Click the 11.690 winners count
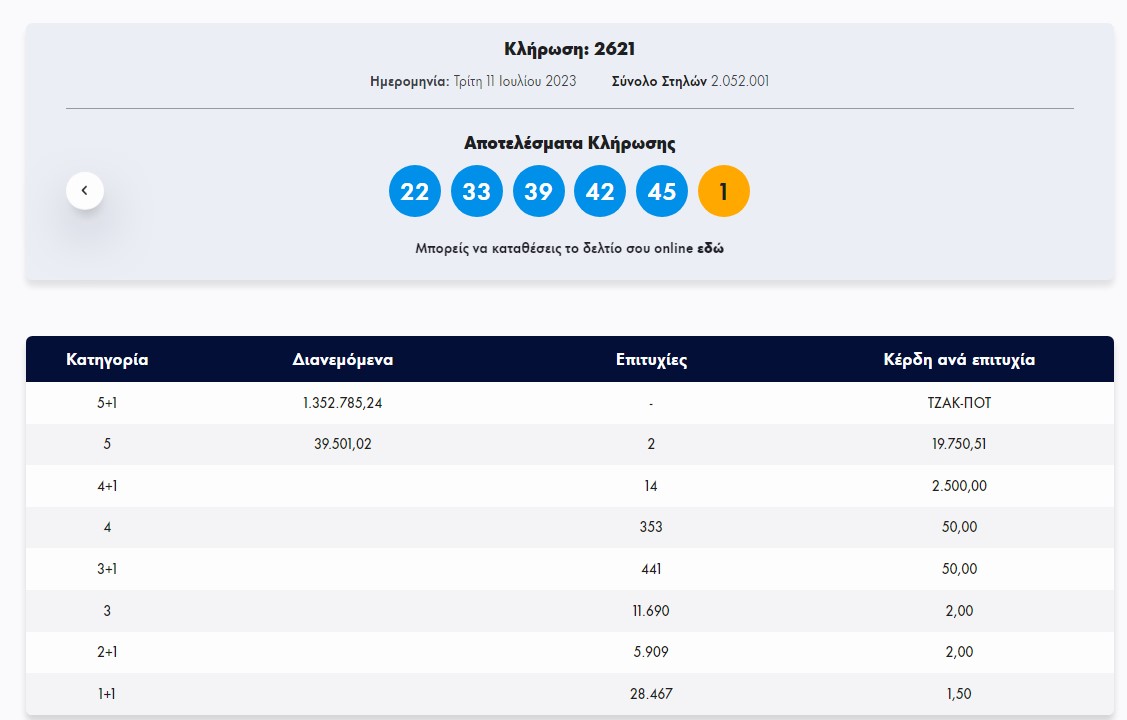The width and height of the screenshot is (1127, 720). pos(651,611)
